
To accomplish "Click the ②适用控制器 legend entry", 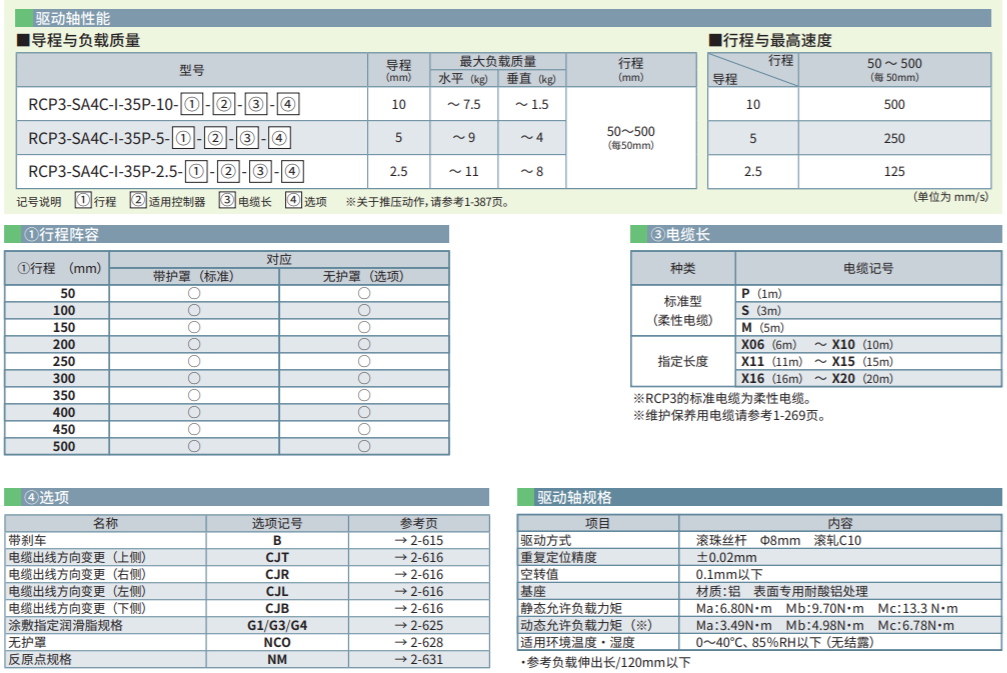I will click(168, 201).
